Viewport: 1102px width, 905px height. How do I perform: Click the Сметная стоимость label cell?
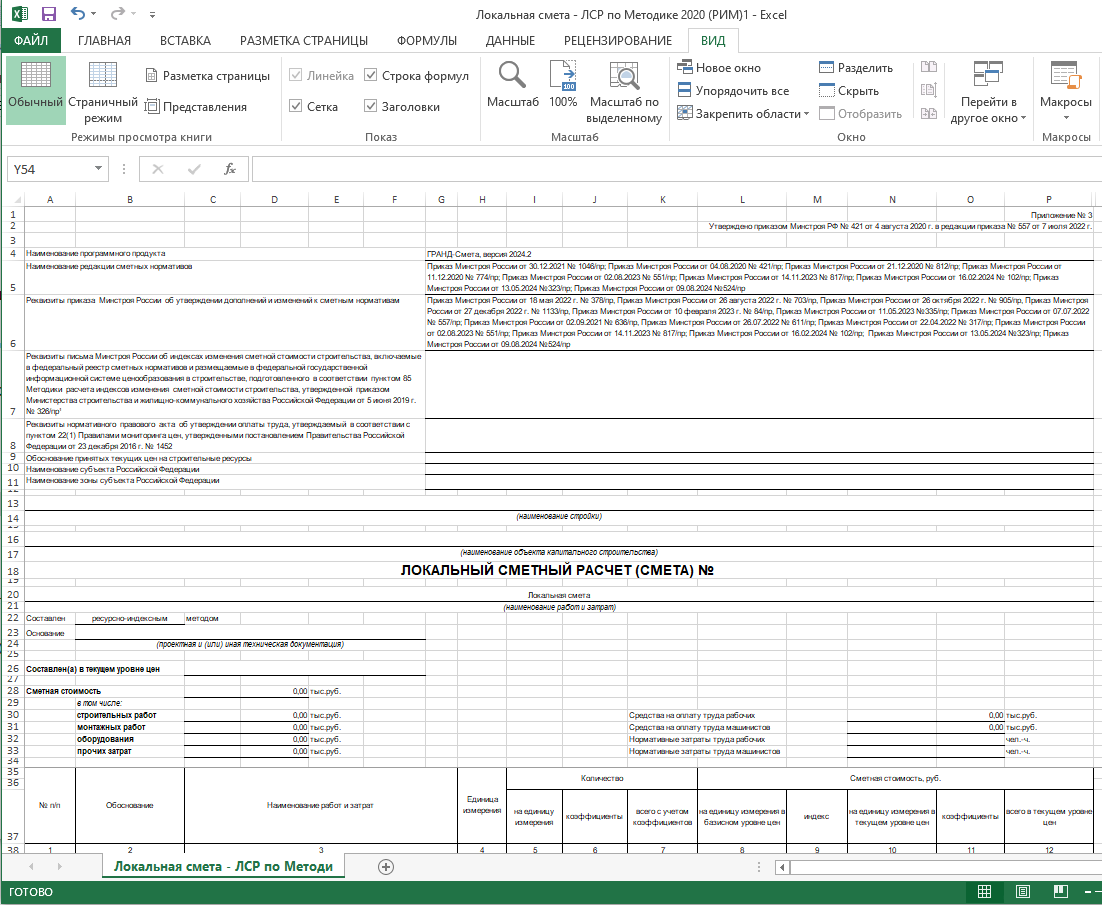pos(63,691)
